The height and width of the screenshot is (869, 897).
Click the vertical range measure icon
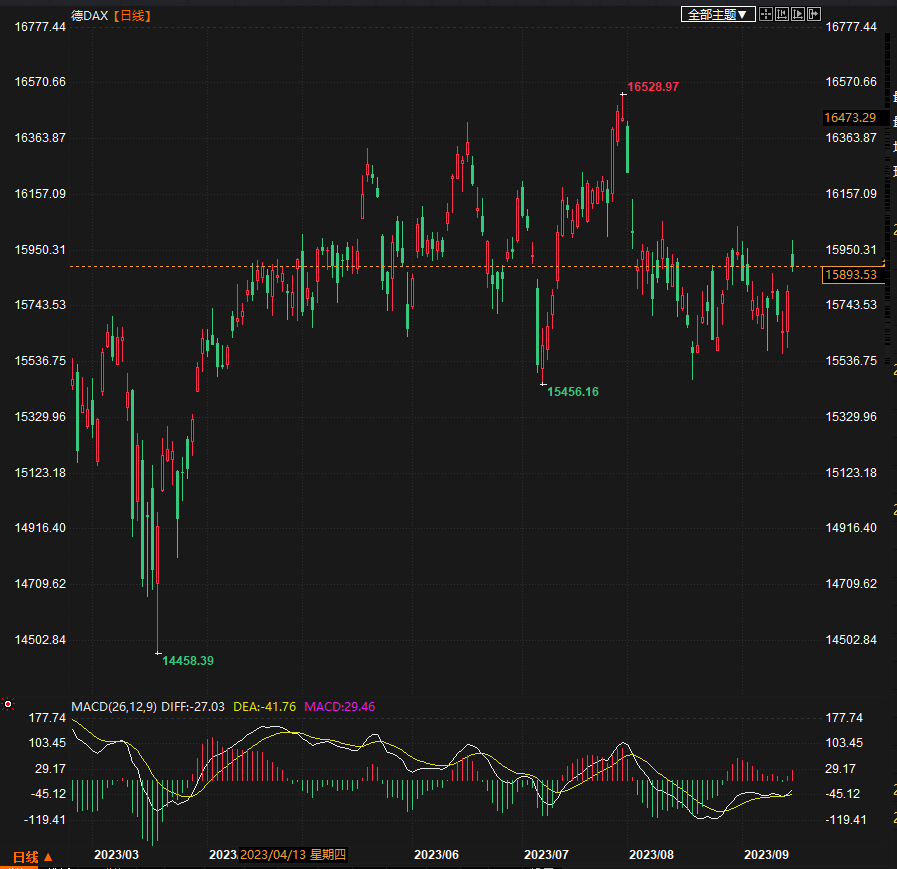tap(782, 14)
